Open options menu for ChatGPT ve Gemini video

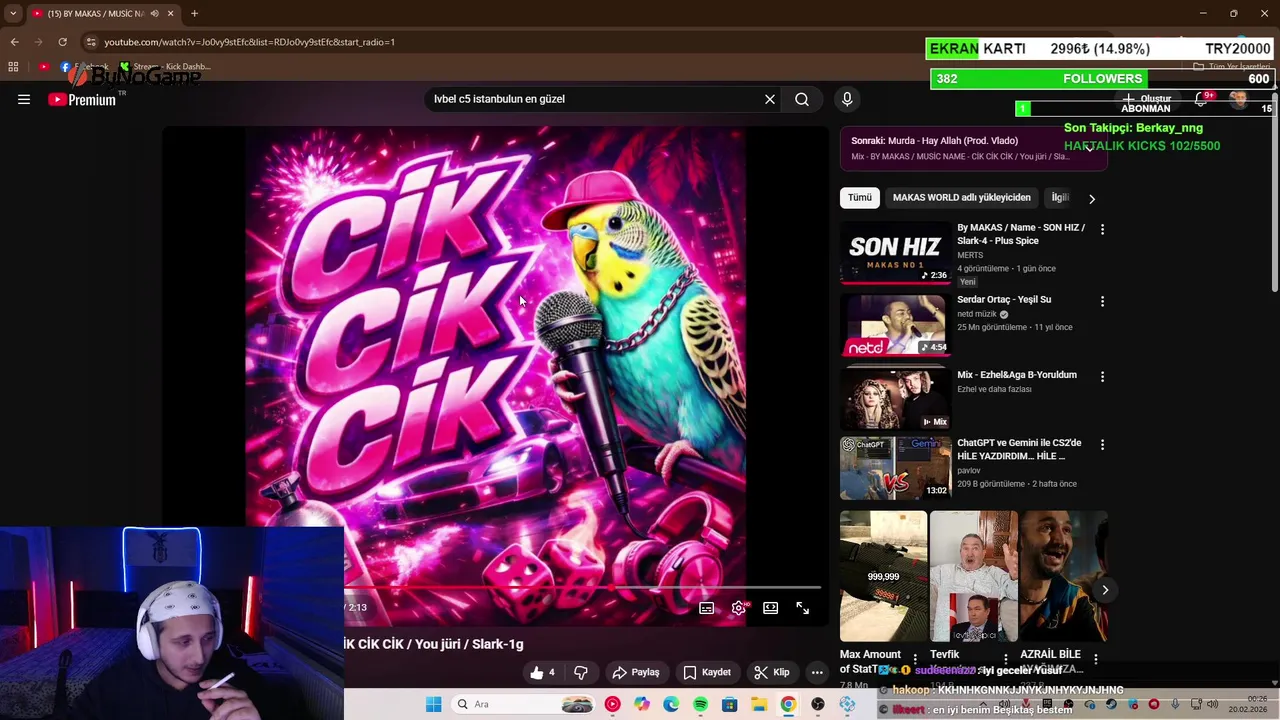click(1102, 444)
